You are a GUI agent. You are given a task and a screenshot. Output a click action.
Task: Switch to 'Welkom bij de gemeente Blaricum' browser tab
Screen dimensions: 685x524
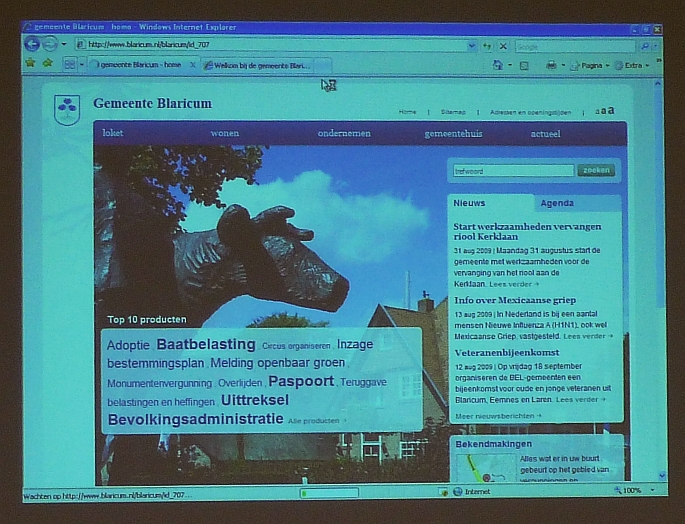pyautogui.click(x=257, y=65)
